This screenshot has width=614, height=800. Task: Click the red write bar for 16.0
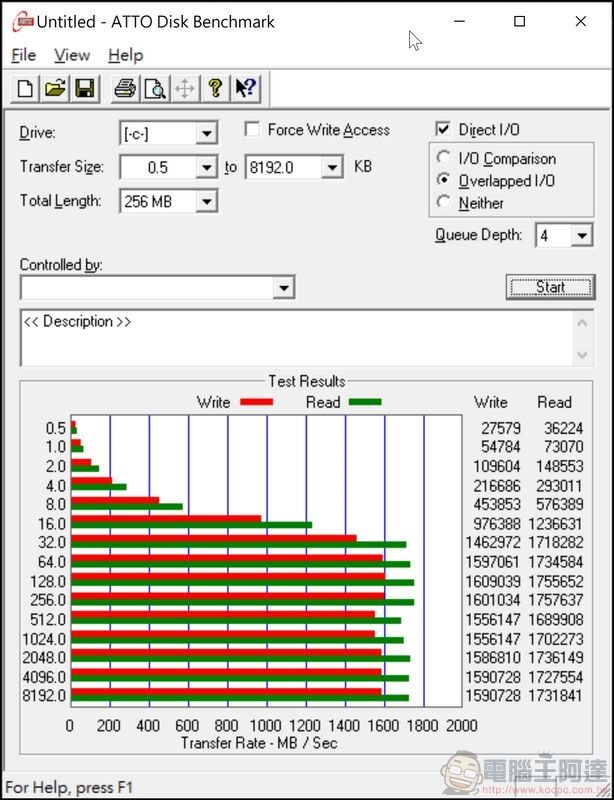pyautogui.click(x=166, y=519)
